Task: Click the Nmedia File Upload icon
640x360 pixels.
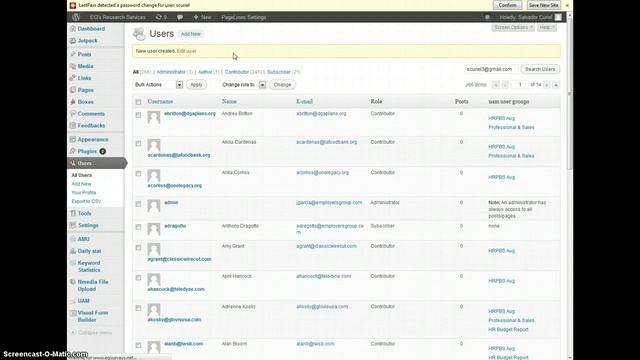Action: [x=73, y=282]
